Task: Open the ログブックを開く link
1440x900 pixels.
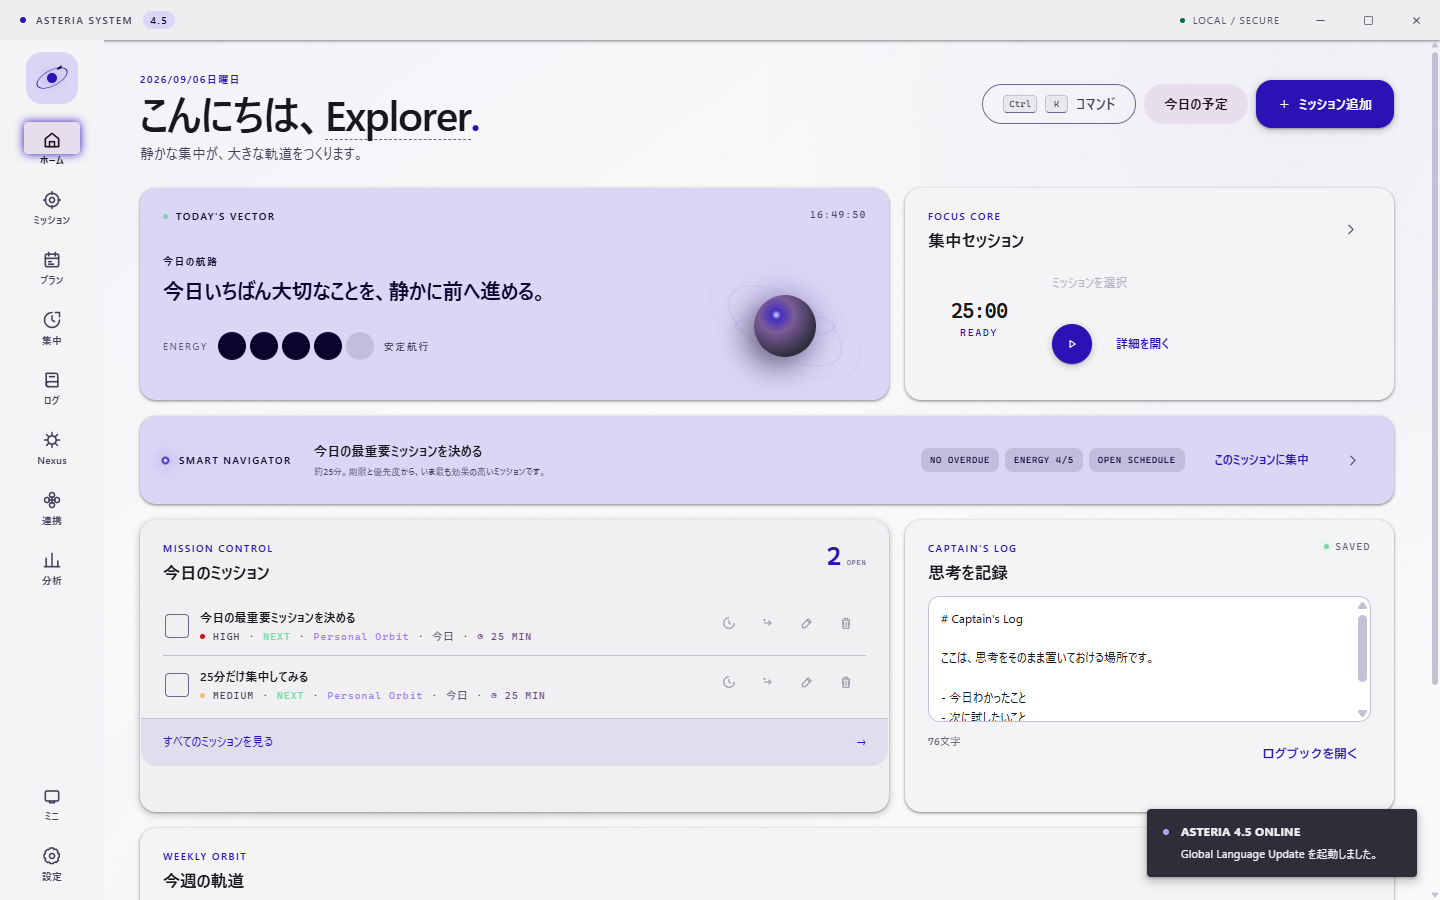Action: (1310, 754)
